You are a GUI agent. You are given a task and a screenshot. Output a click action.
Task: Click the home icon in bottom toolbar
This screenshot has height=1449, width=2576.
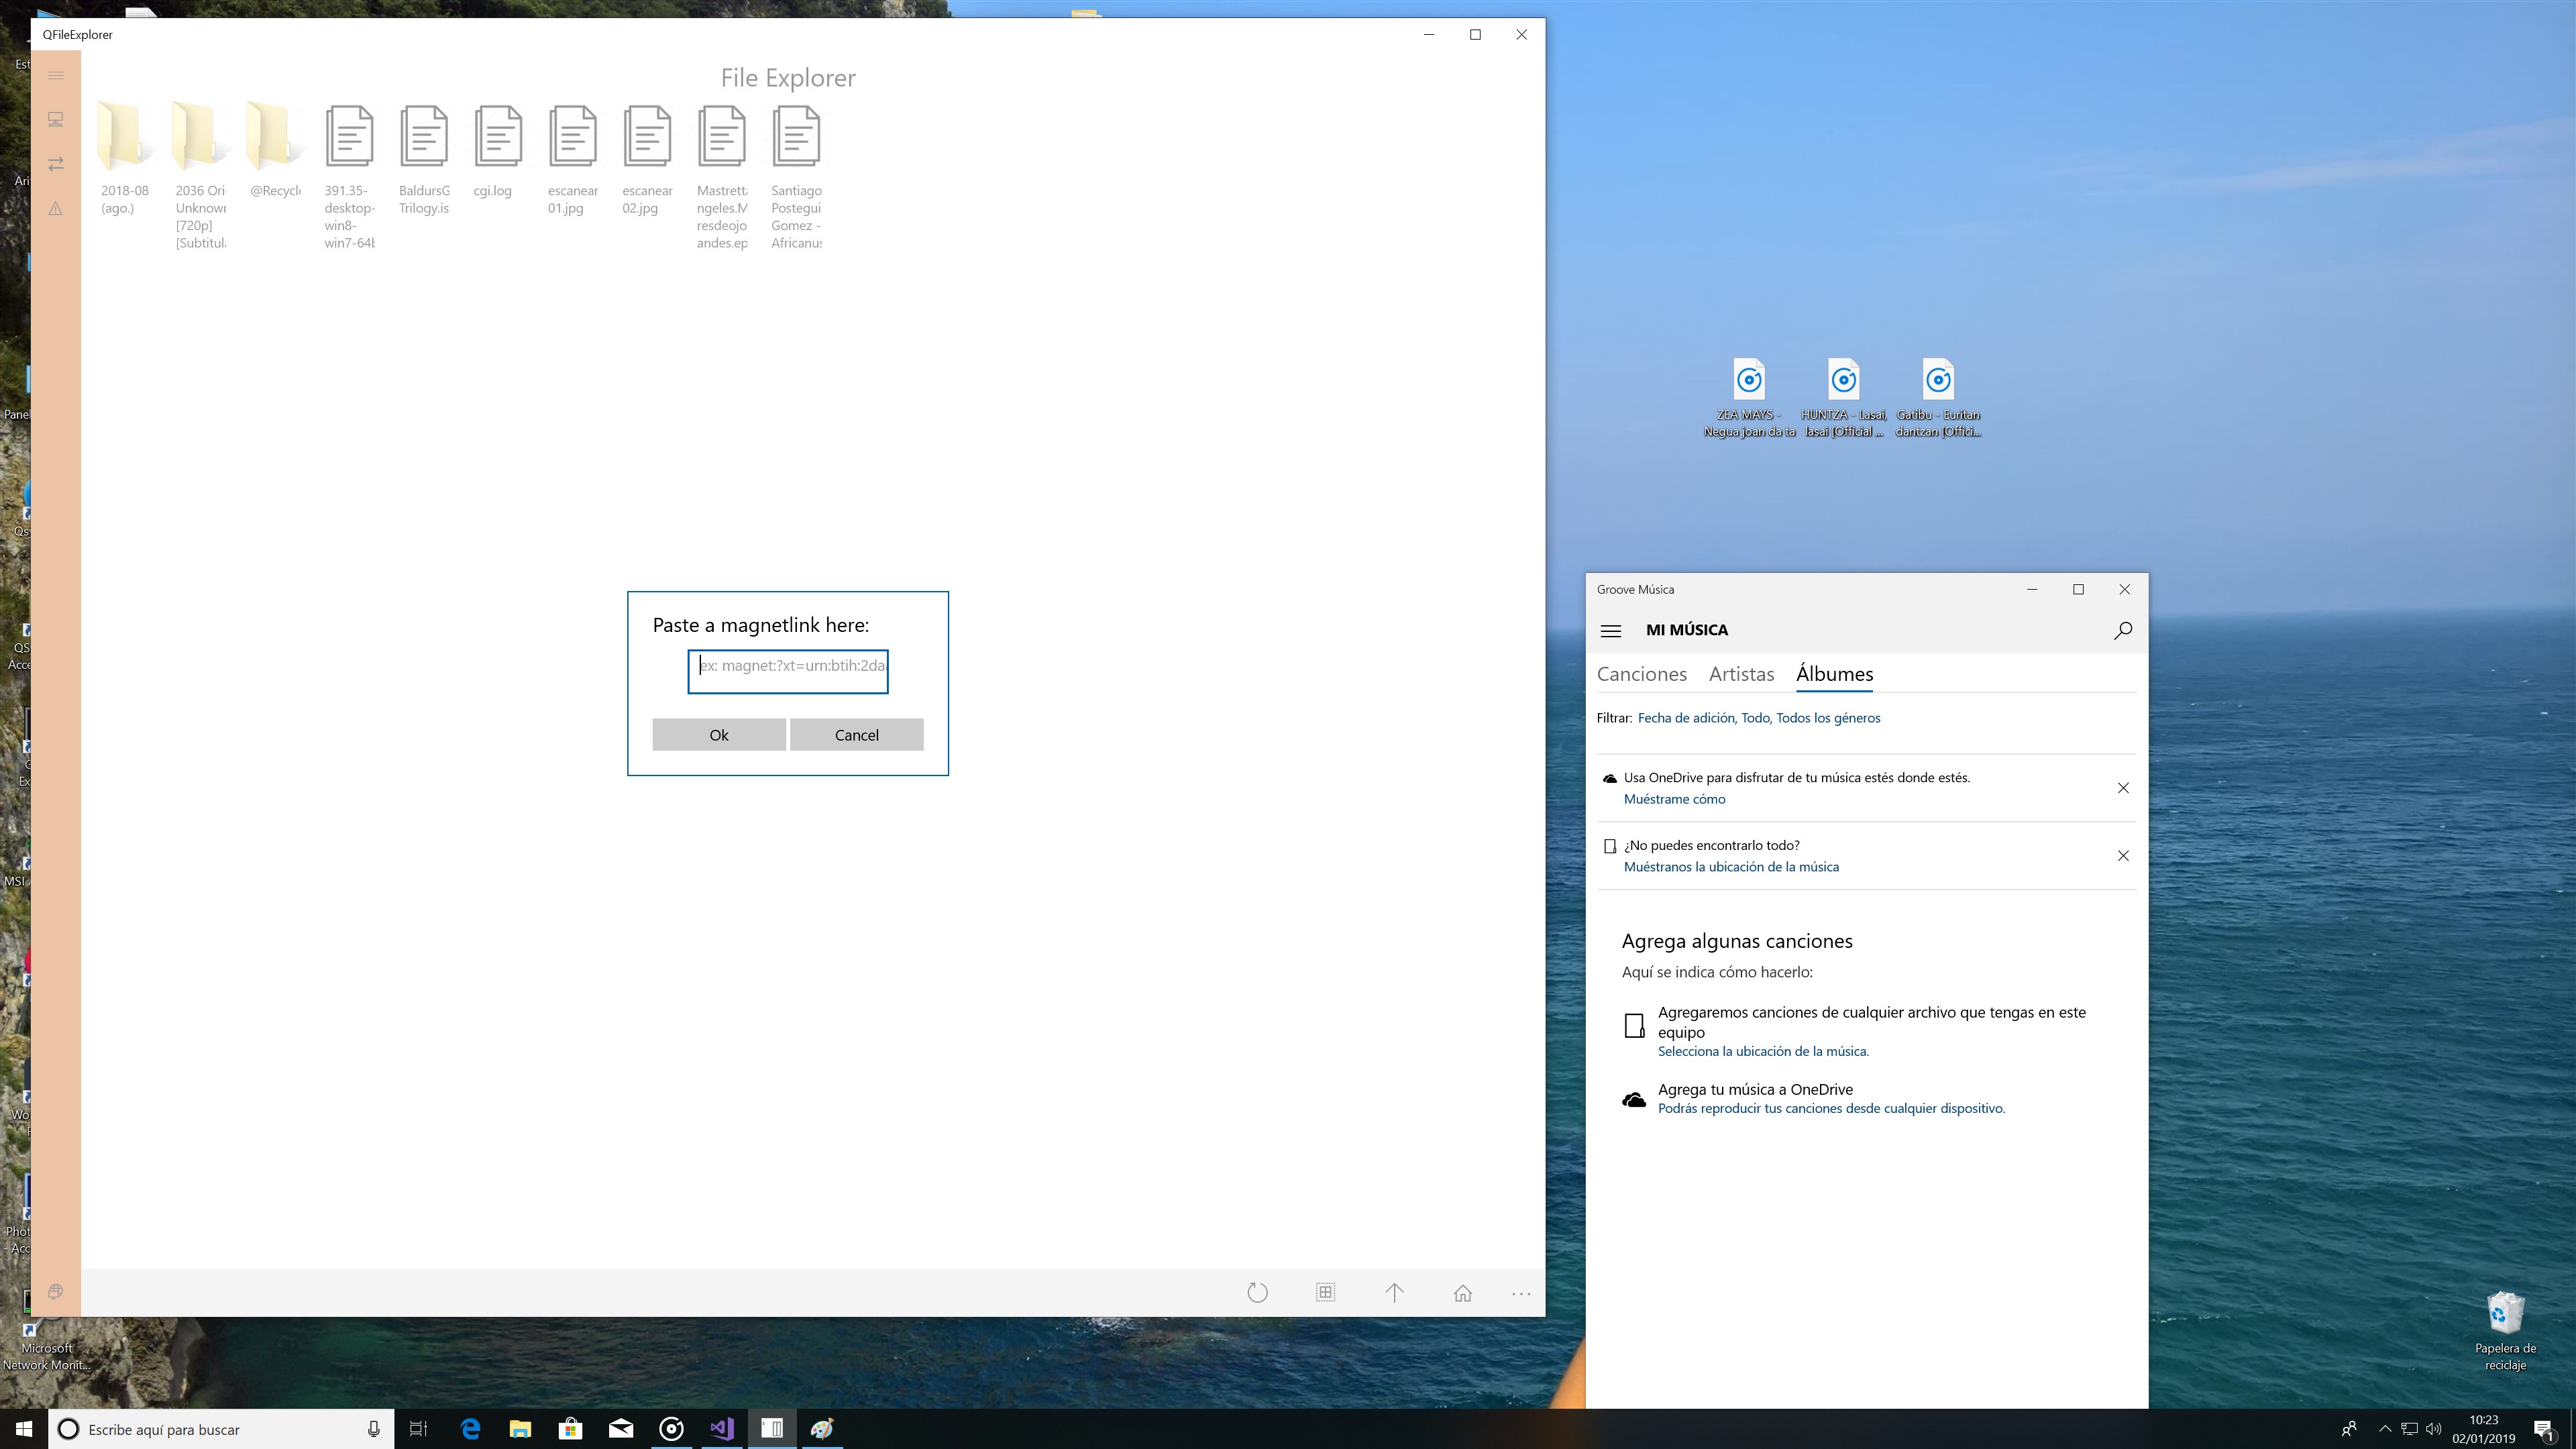point(1462,1293)
